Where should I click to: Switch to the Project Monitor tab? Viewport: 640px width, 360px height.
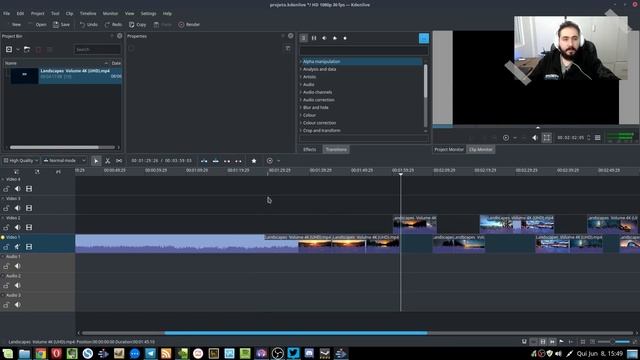449,149
